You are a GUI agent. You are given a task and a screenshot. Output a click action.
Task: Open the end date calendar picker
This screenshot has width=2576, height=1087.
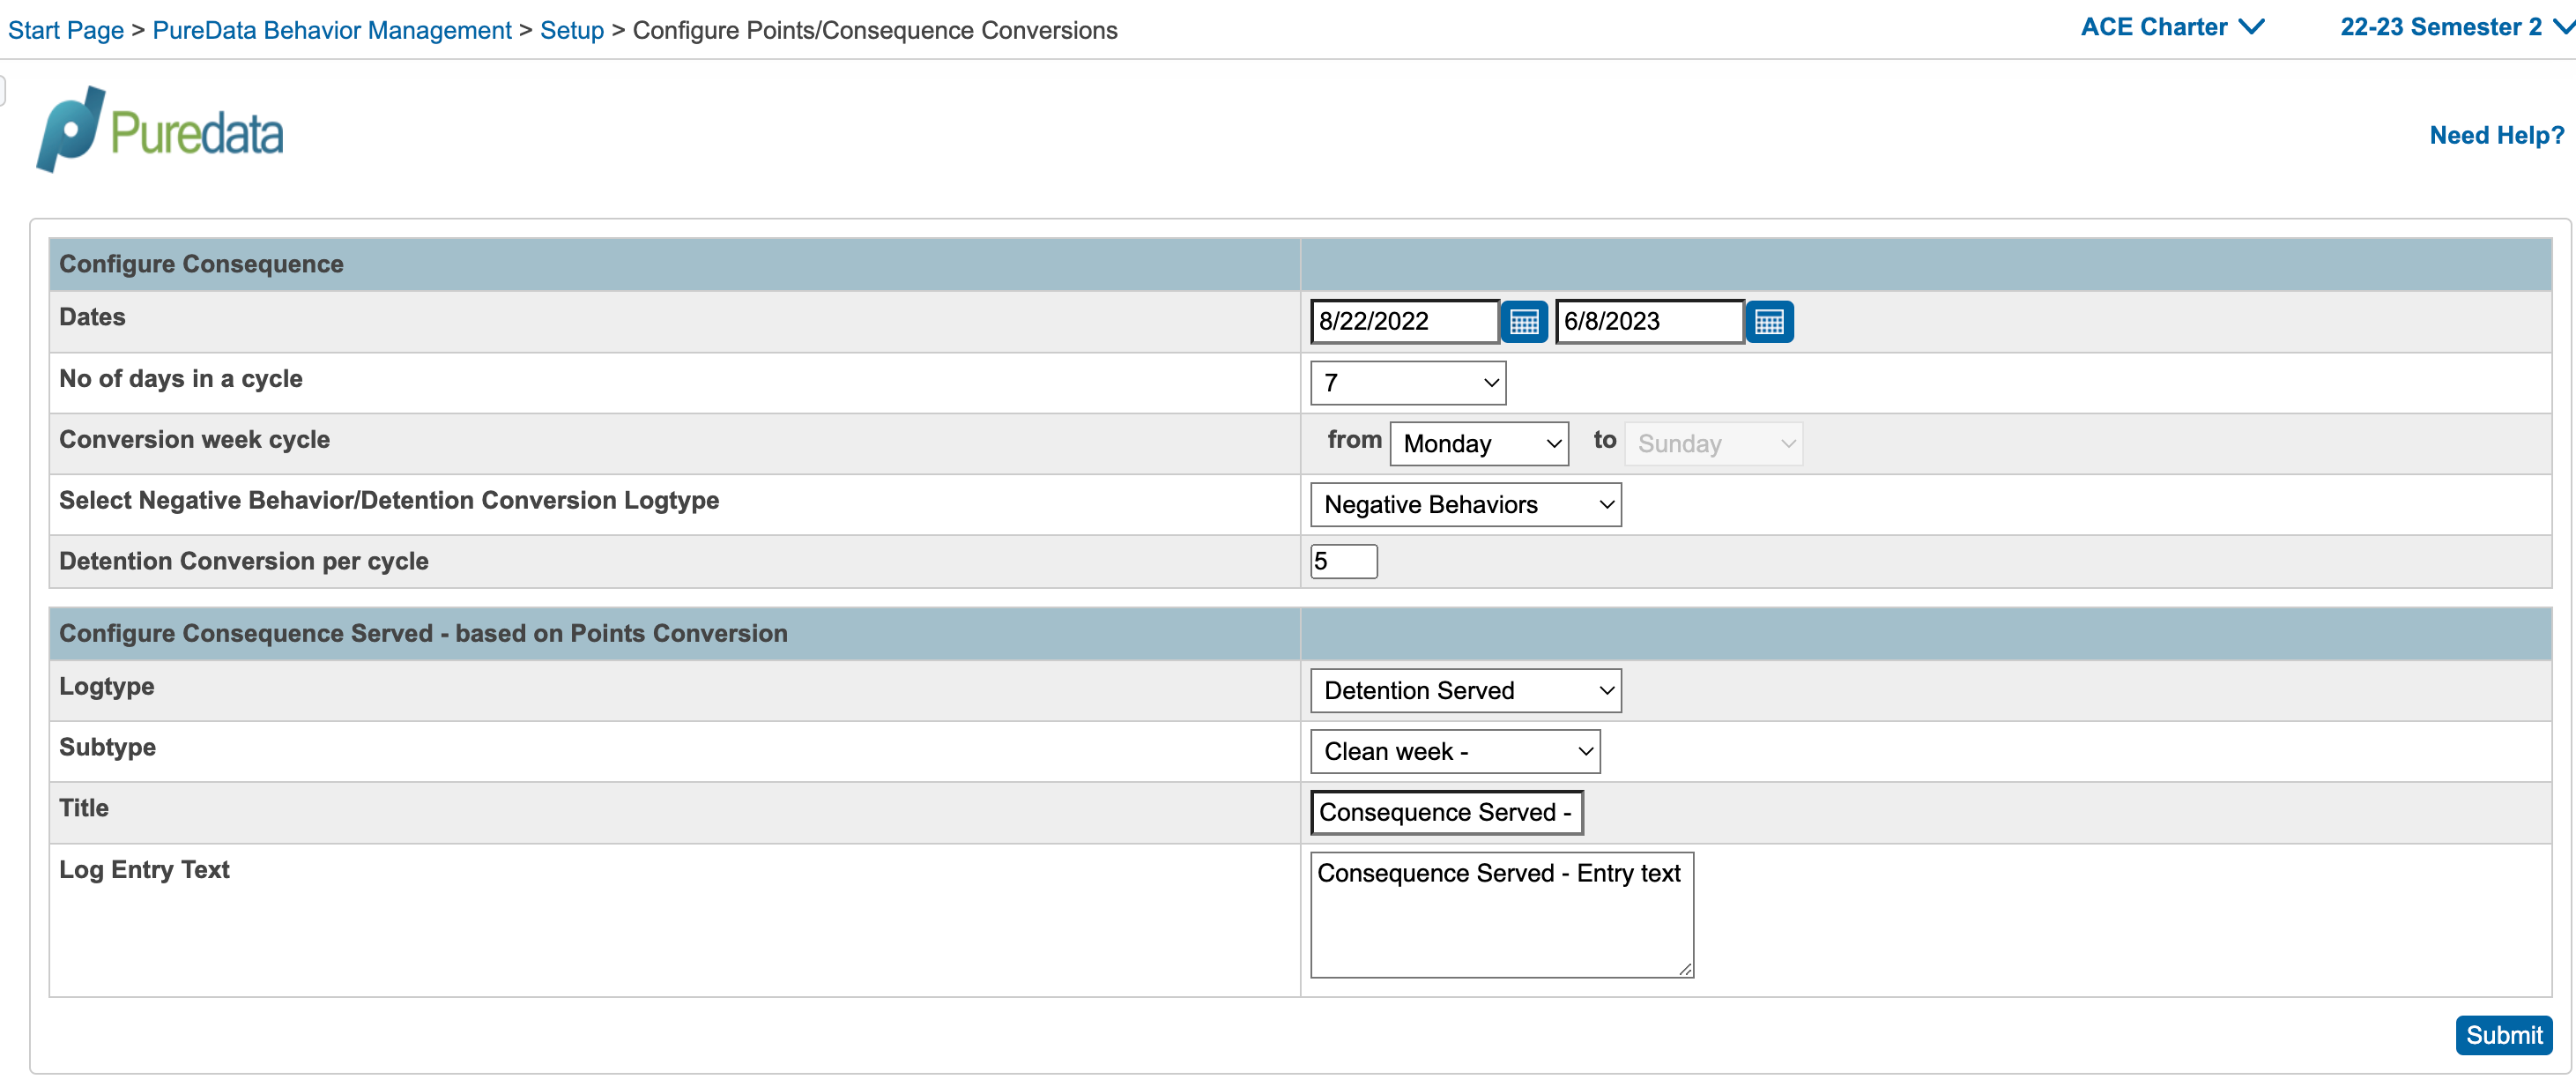[x=1769, y=321]
